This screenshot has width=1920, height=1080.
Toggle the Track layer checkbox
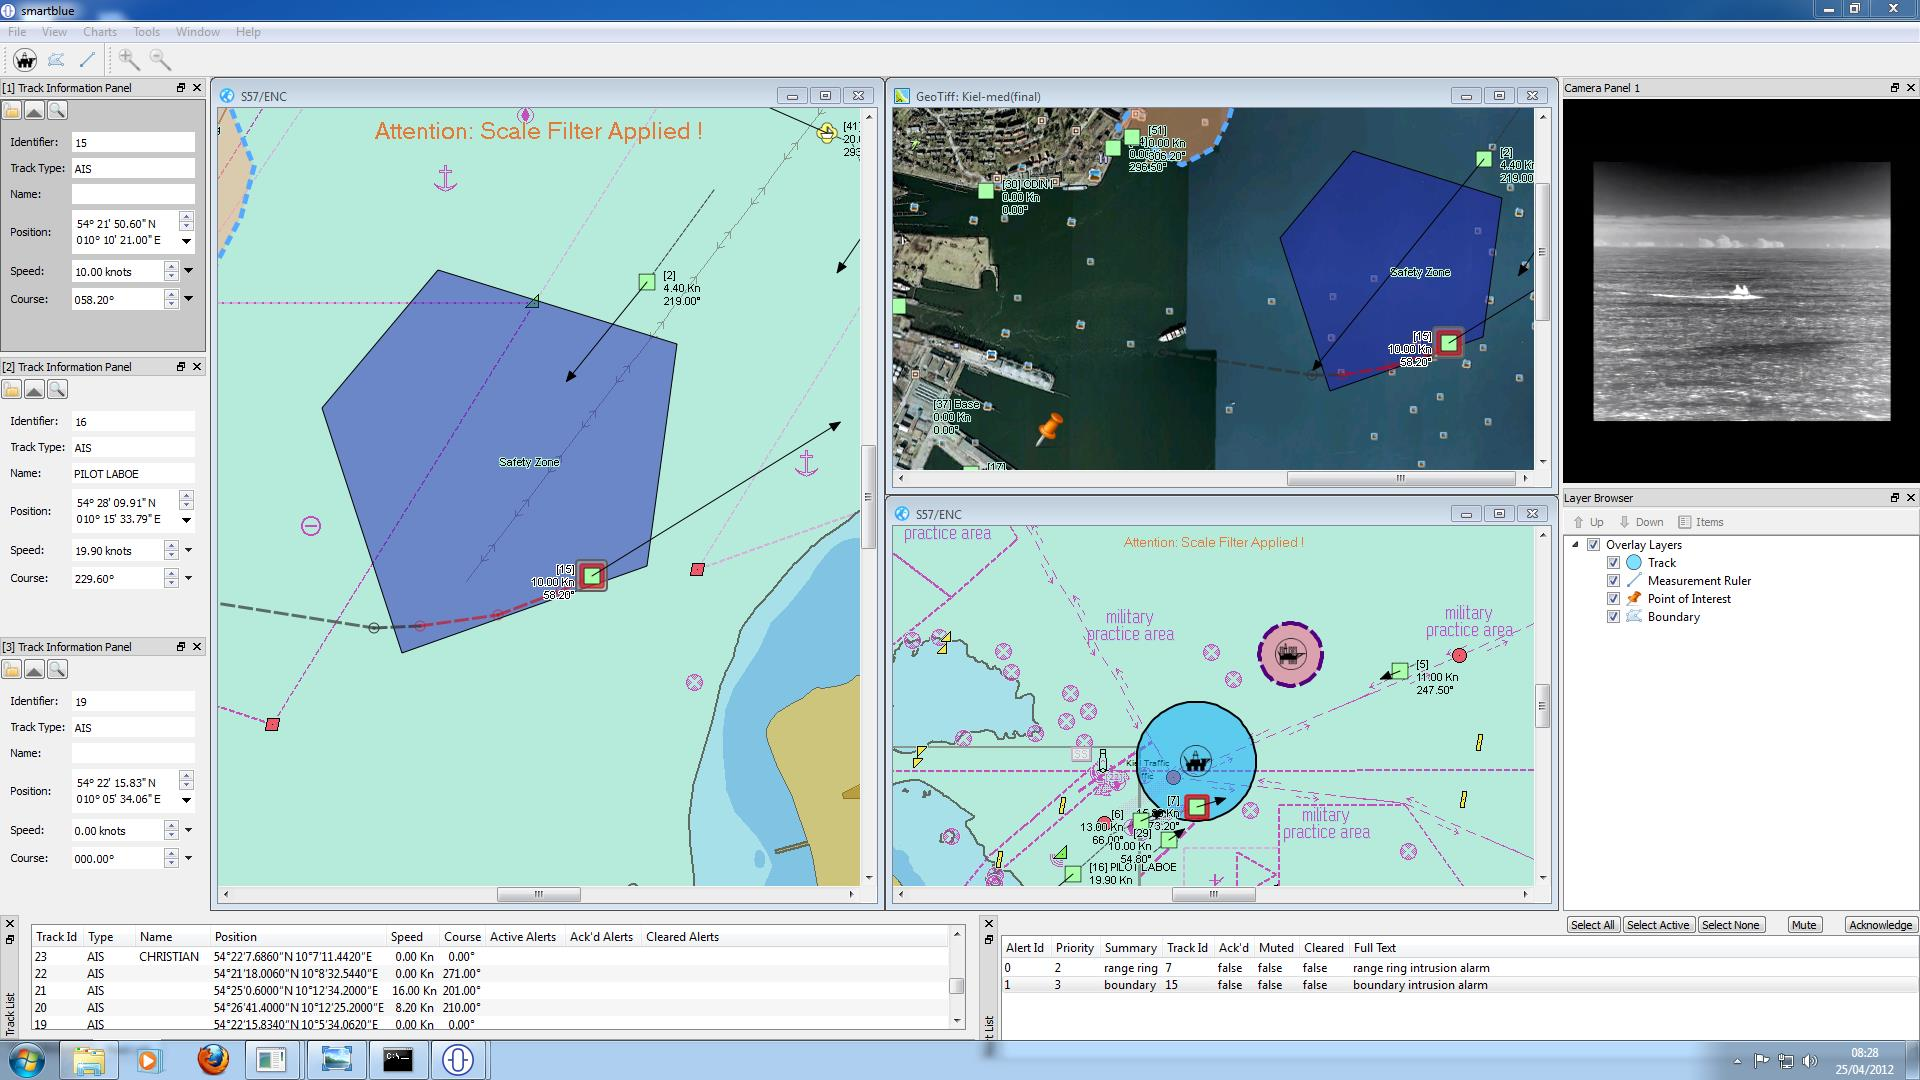click(x=1613, y=563)
